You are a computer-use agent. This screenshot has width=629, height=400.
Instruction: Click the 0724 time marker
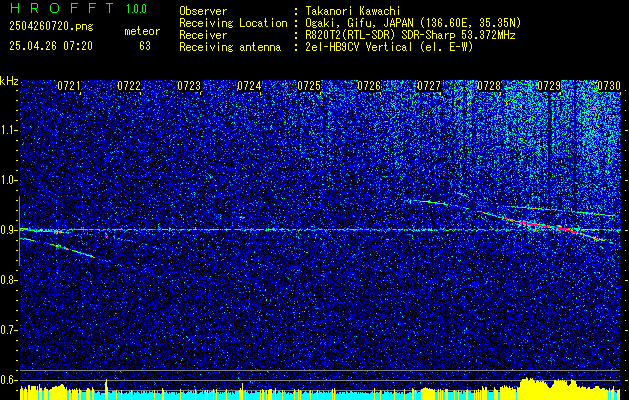(249, 86)
